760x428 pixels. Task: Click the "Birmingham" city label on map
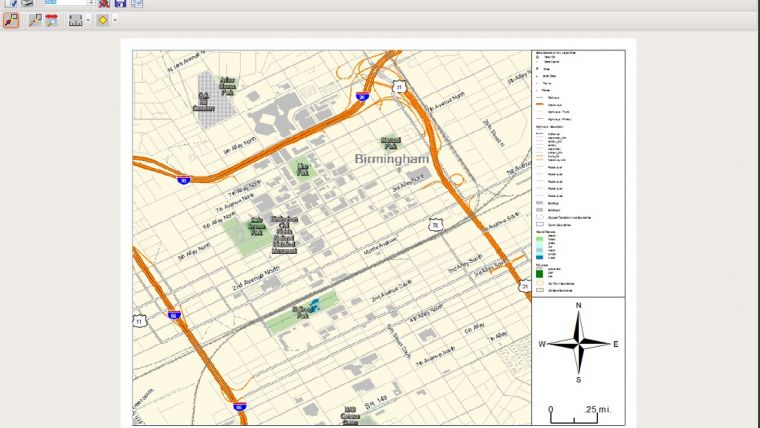pyautogui.click(x=392, y=159)
